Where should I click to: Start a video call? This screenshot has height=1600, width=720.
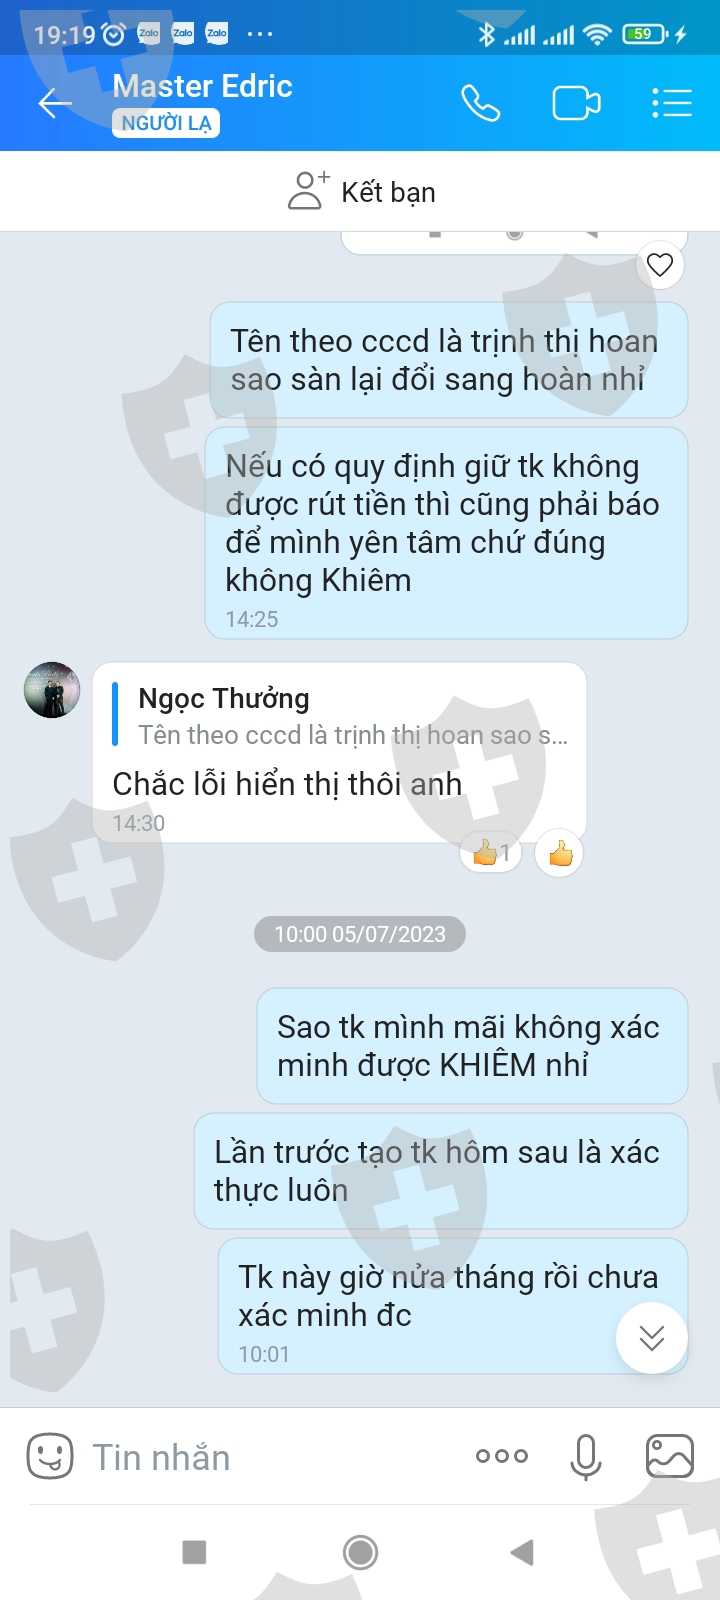pyautogui.click(x=576, y=103)
